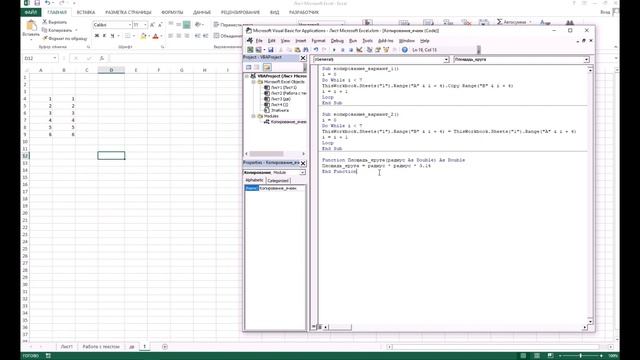Click the fill color swatch in Excel

coord(143,36)
